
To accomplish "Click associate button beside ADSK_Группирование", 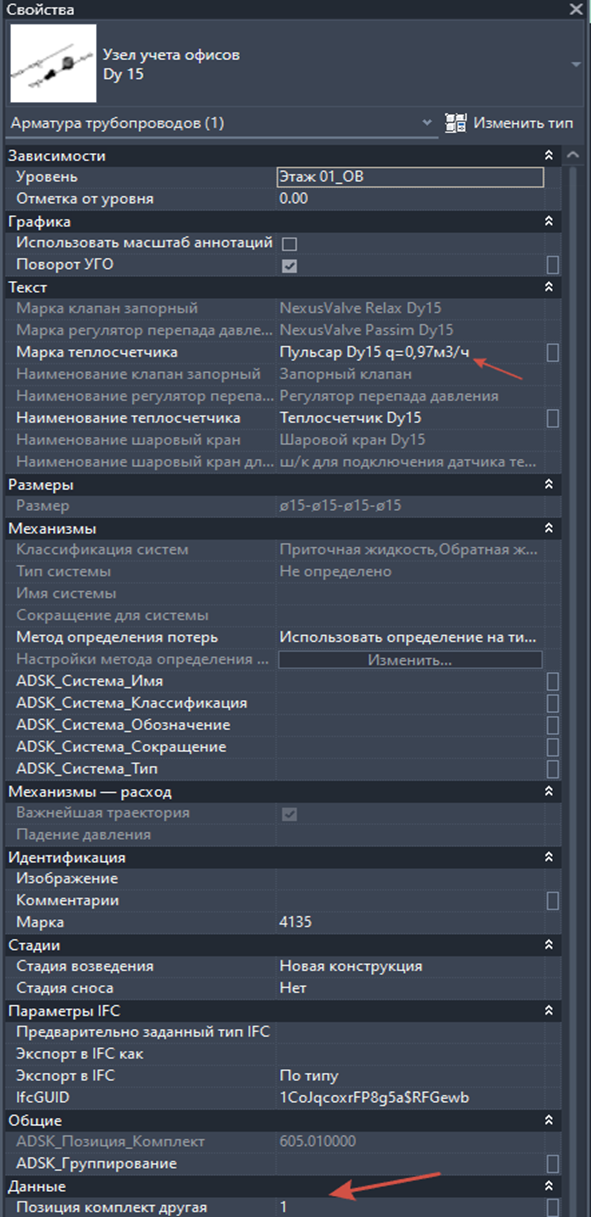I will (552, 1164).
